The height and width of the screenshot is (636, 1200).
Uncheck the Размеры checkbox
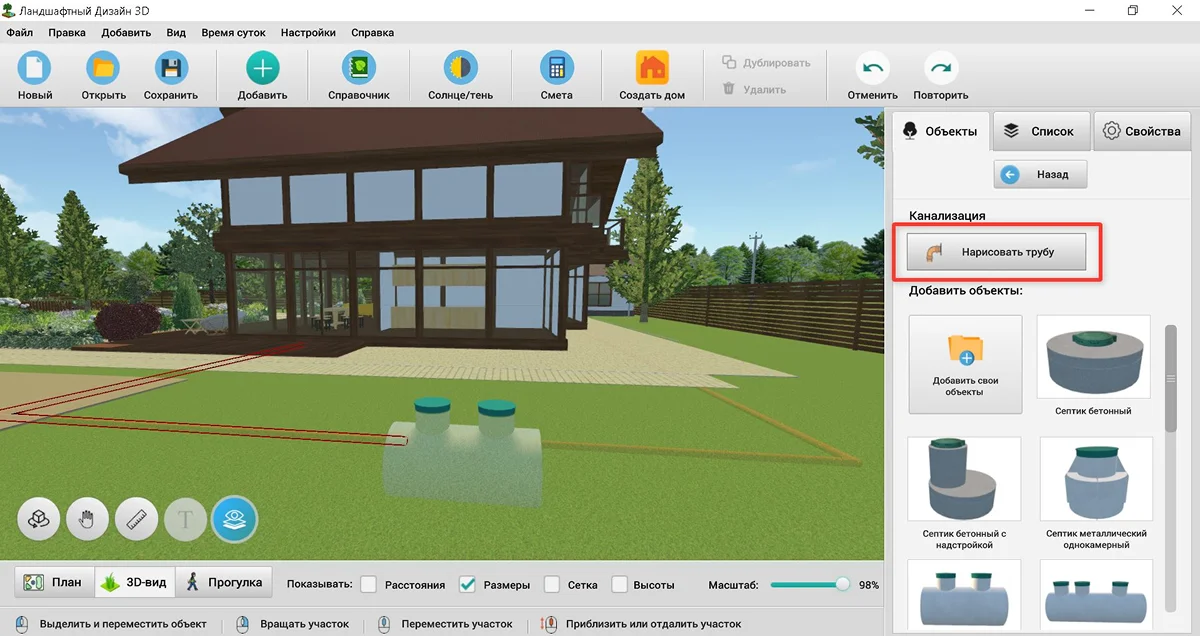click(467, 584)
